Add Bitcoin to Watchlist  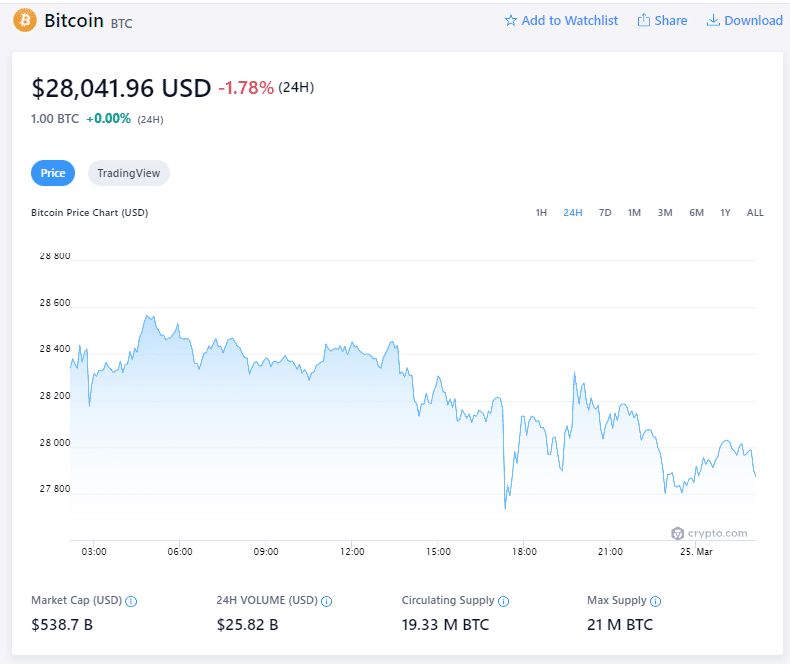(x=561, y=21)
